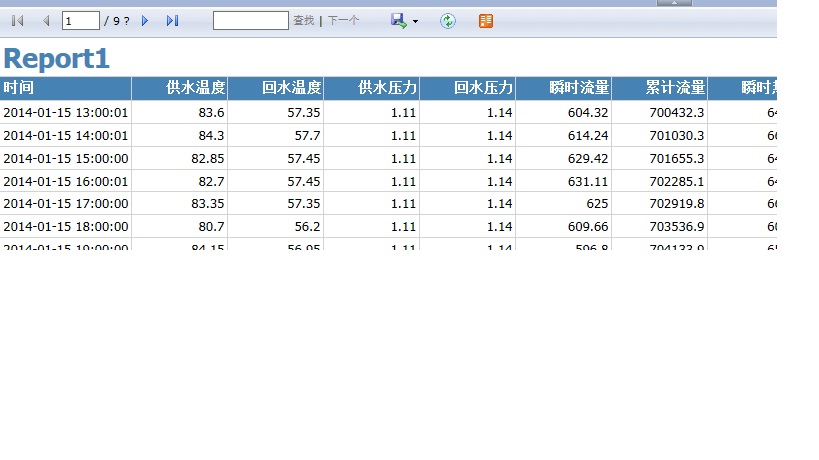The image size is (819, 460).
Task: Open the export format dropdown arrow
Action: tap(415, 22)
